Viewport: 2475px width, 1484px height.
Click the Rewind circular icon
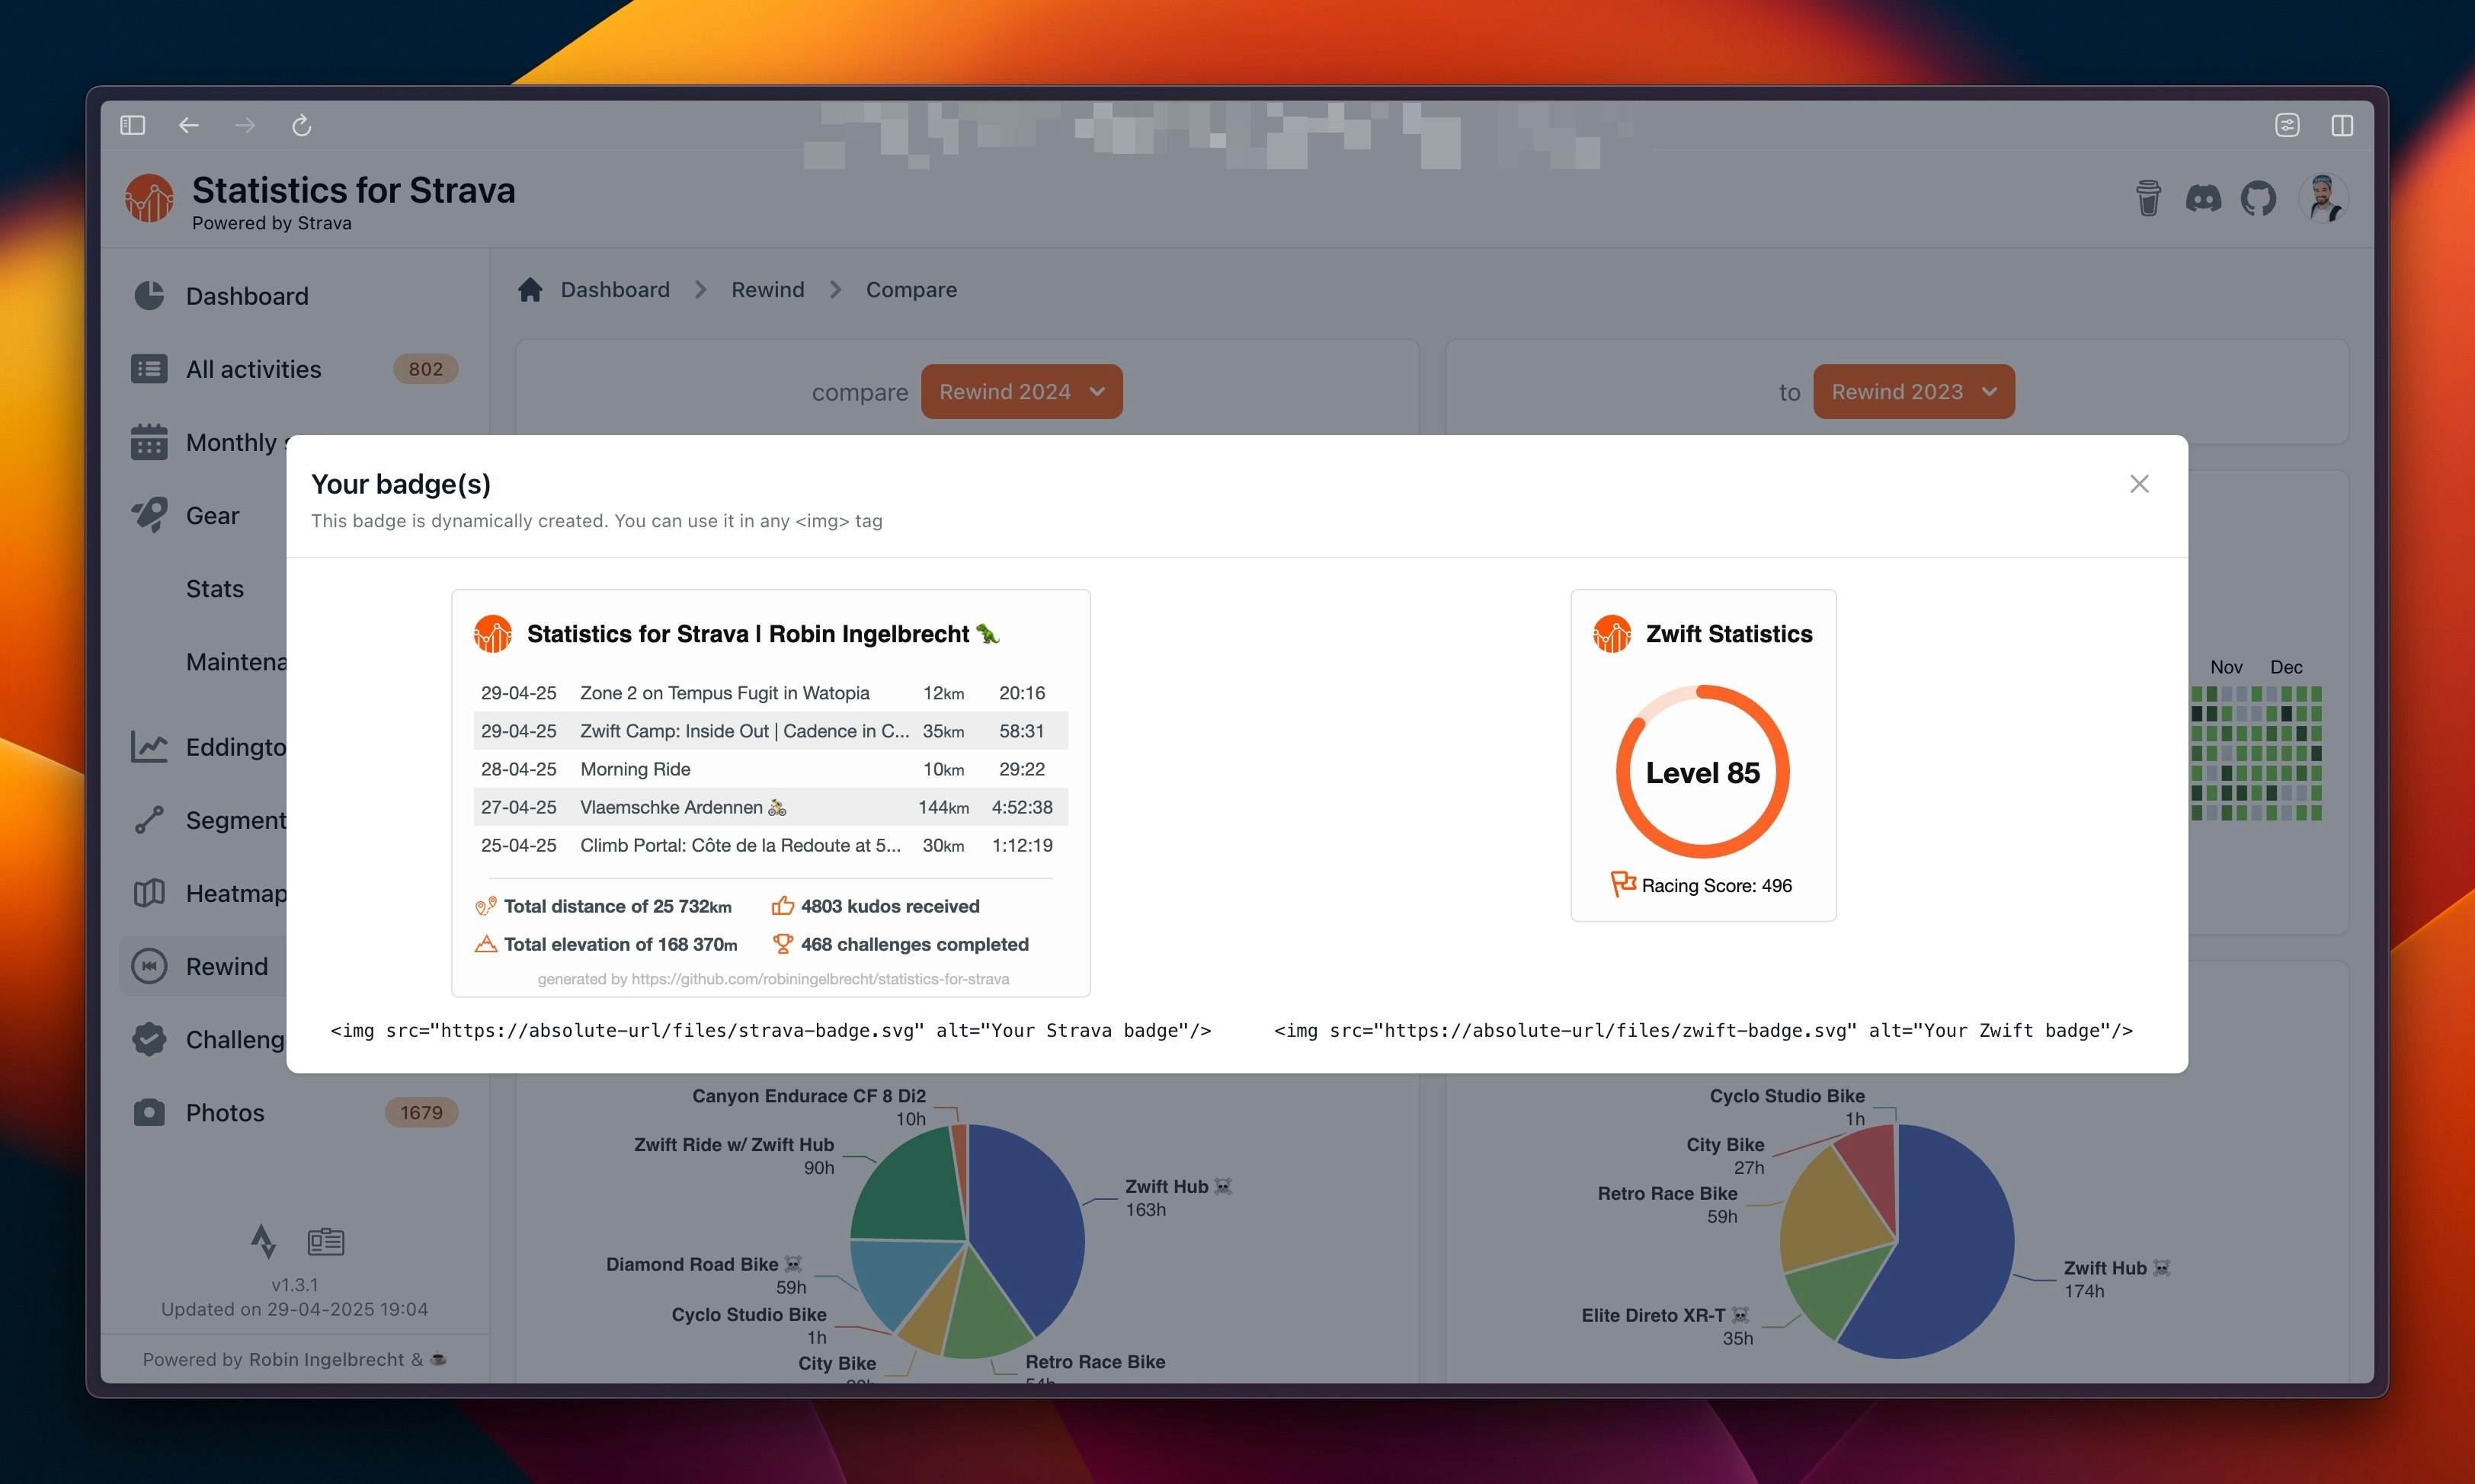[x=149, y=966]
